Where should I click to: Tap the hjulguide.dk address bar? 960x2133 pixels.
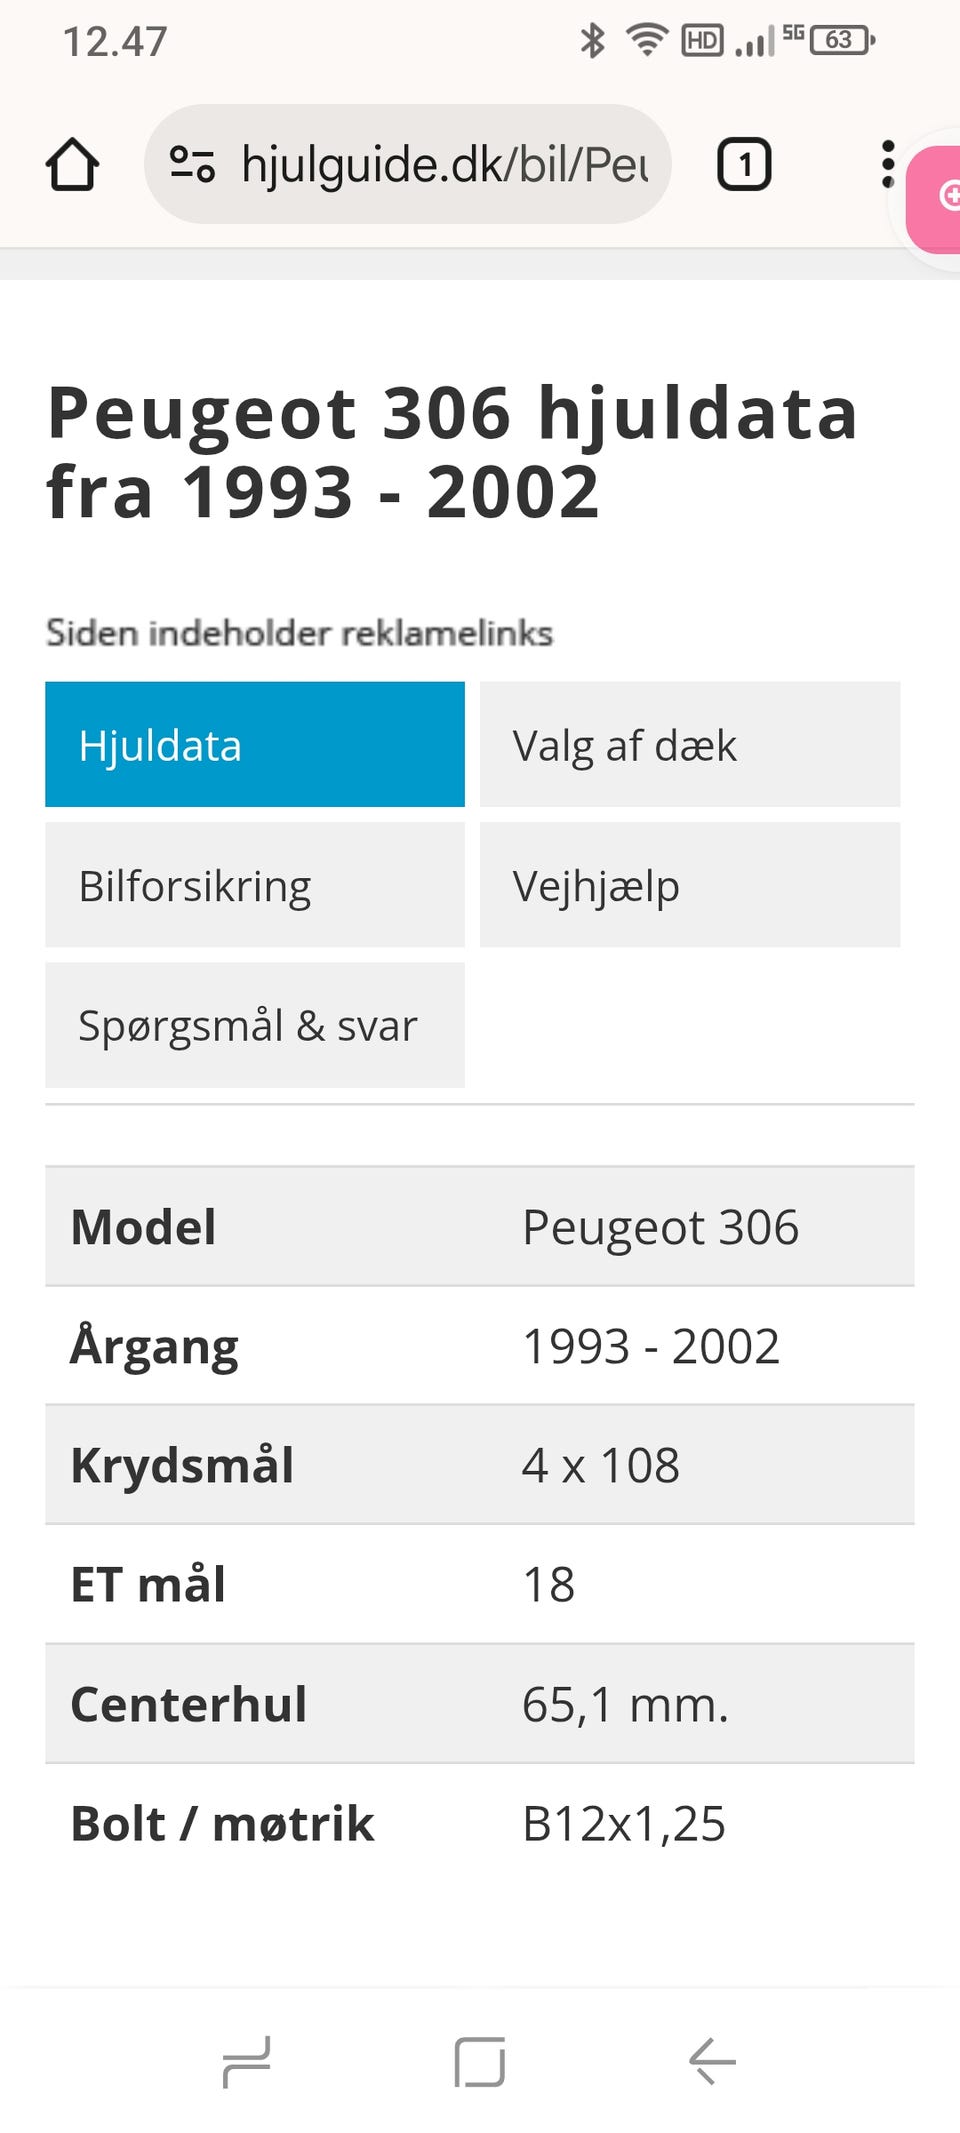point(445,164)
